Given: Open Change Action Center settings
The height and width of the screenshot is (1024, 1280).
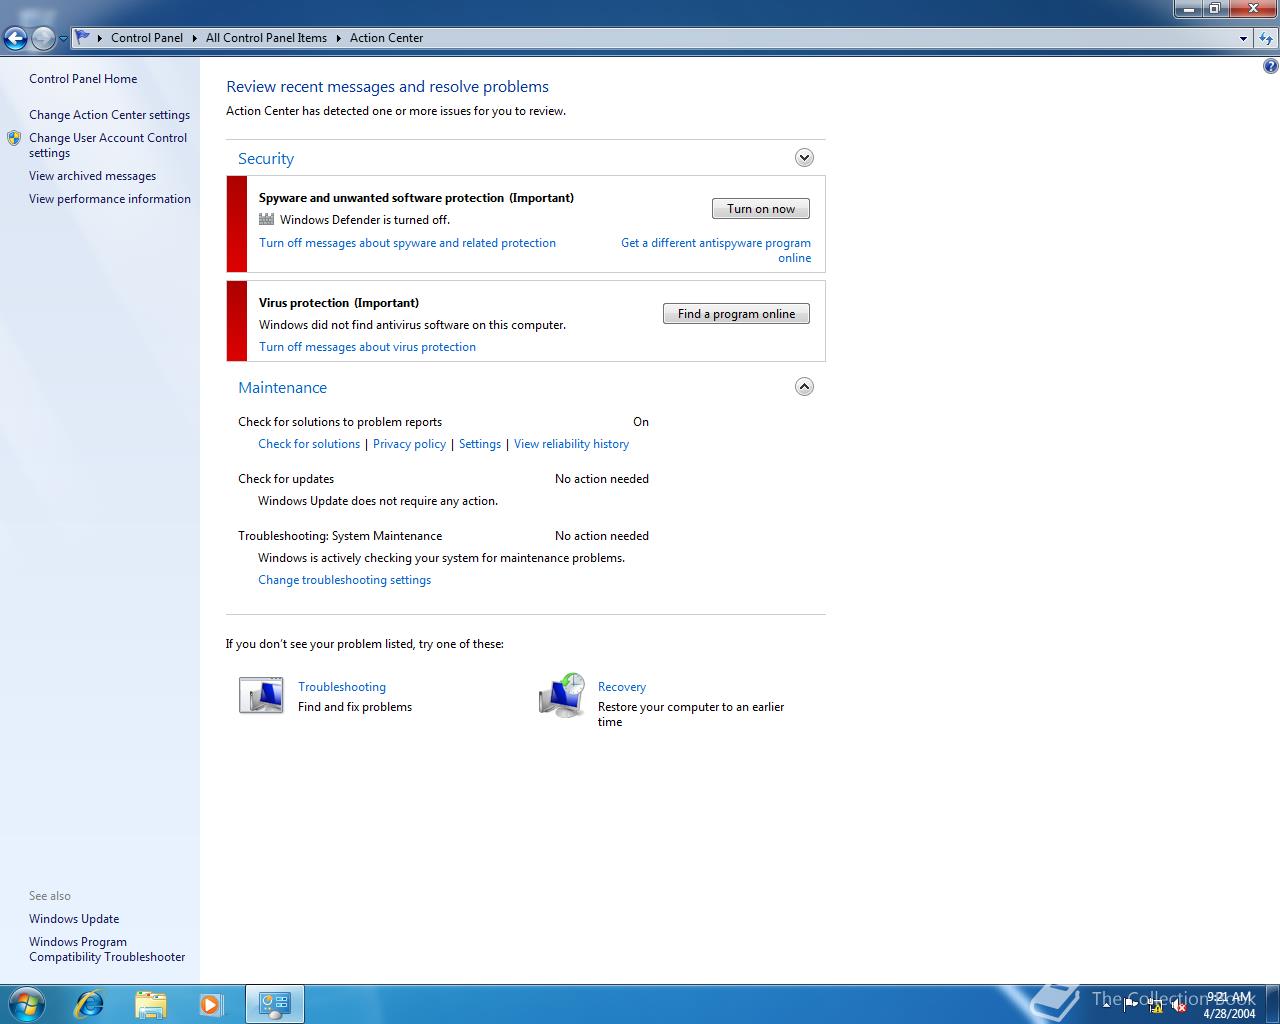Looking at the screenshot, I should pos(109,115).
